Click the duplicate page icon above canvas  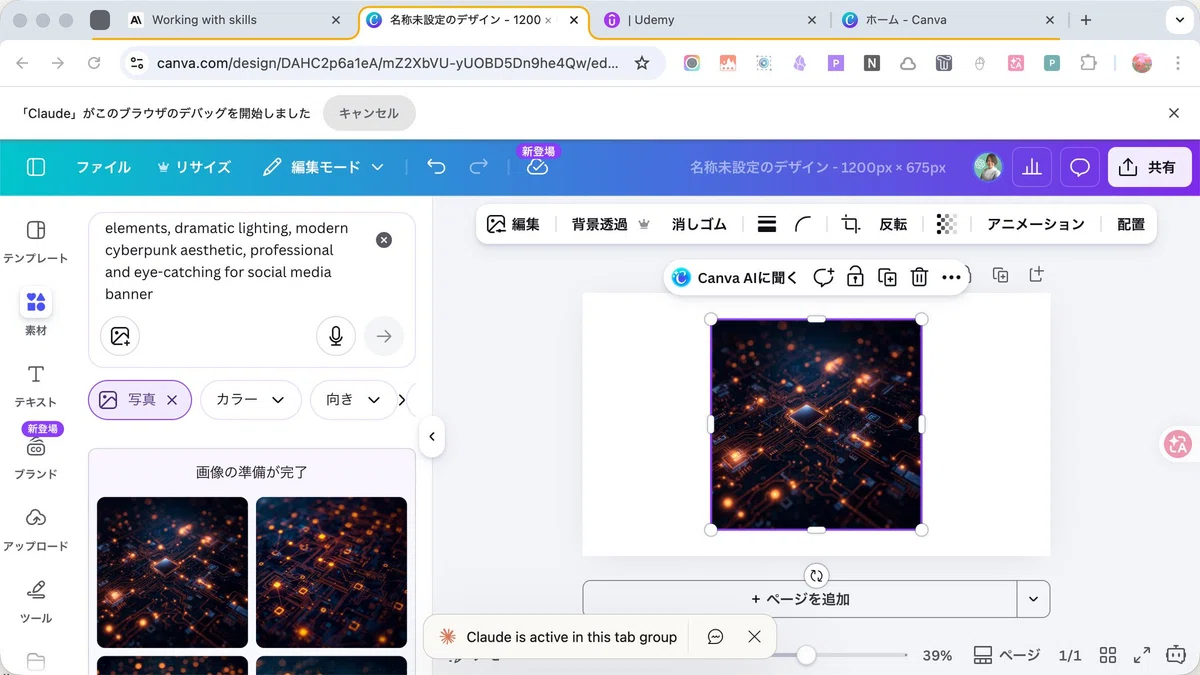tap(1000, 275)
